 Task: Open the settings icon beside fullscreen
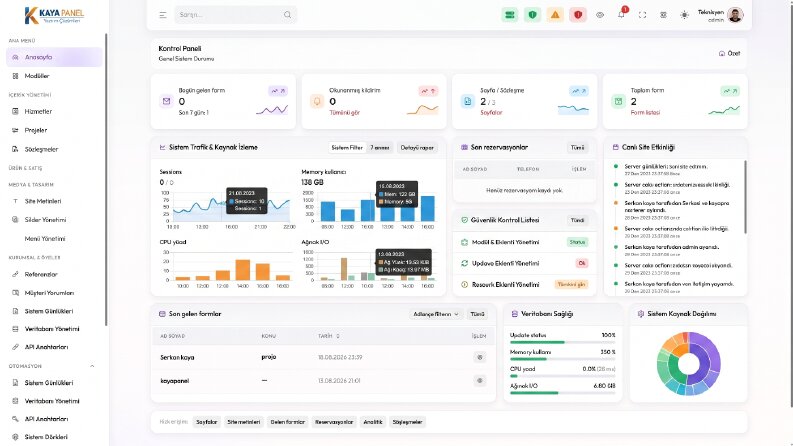pos(663,15)
